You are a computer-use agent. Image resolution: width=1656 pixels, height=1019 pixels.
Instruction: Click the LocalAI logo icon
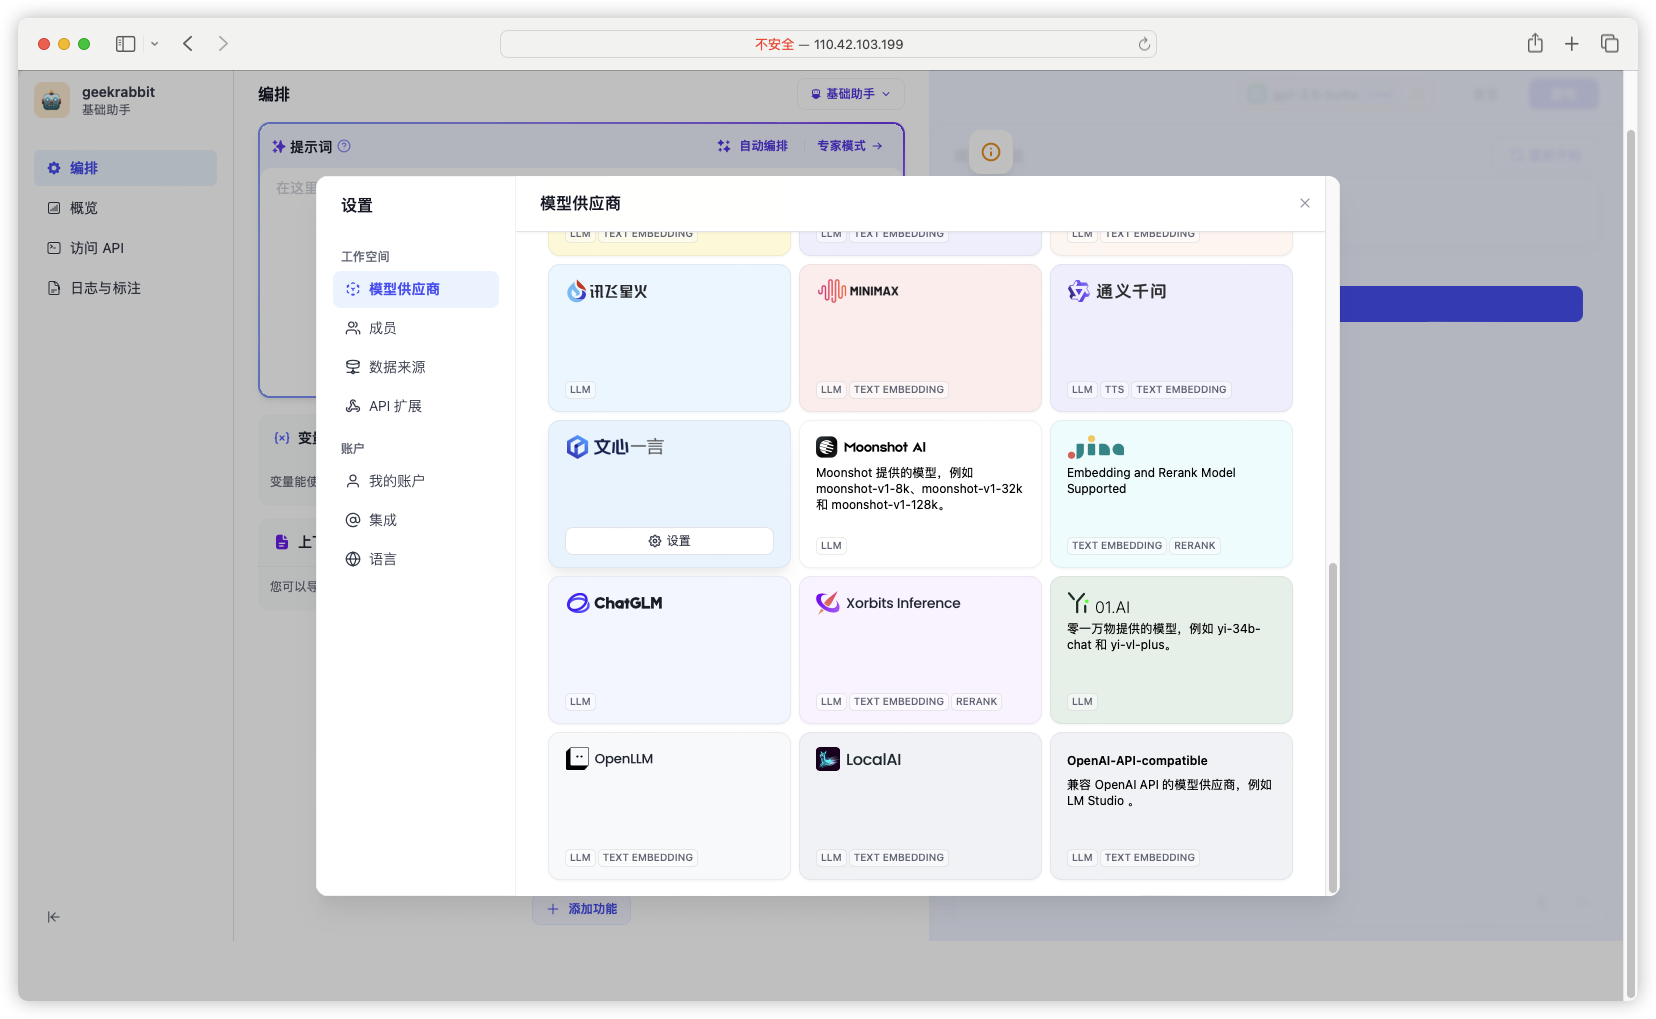point(828,759)
